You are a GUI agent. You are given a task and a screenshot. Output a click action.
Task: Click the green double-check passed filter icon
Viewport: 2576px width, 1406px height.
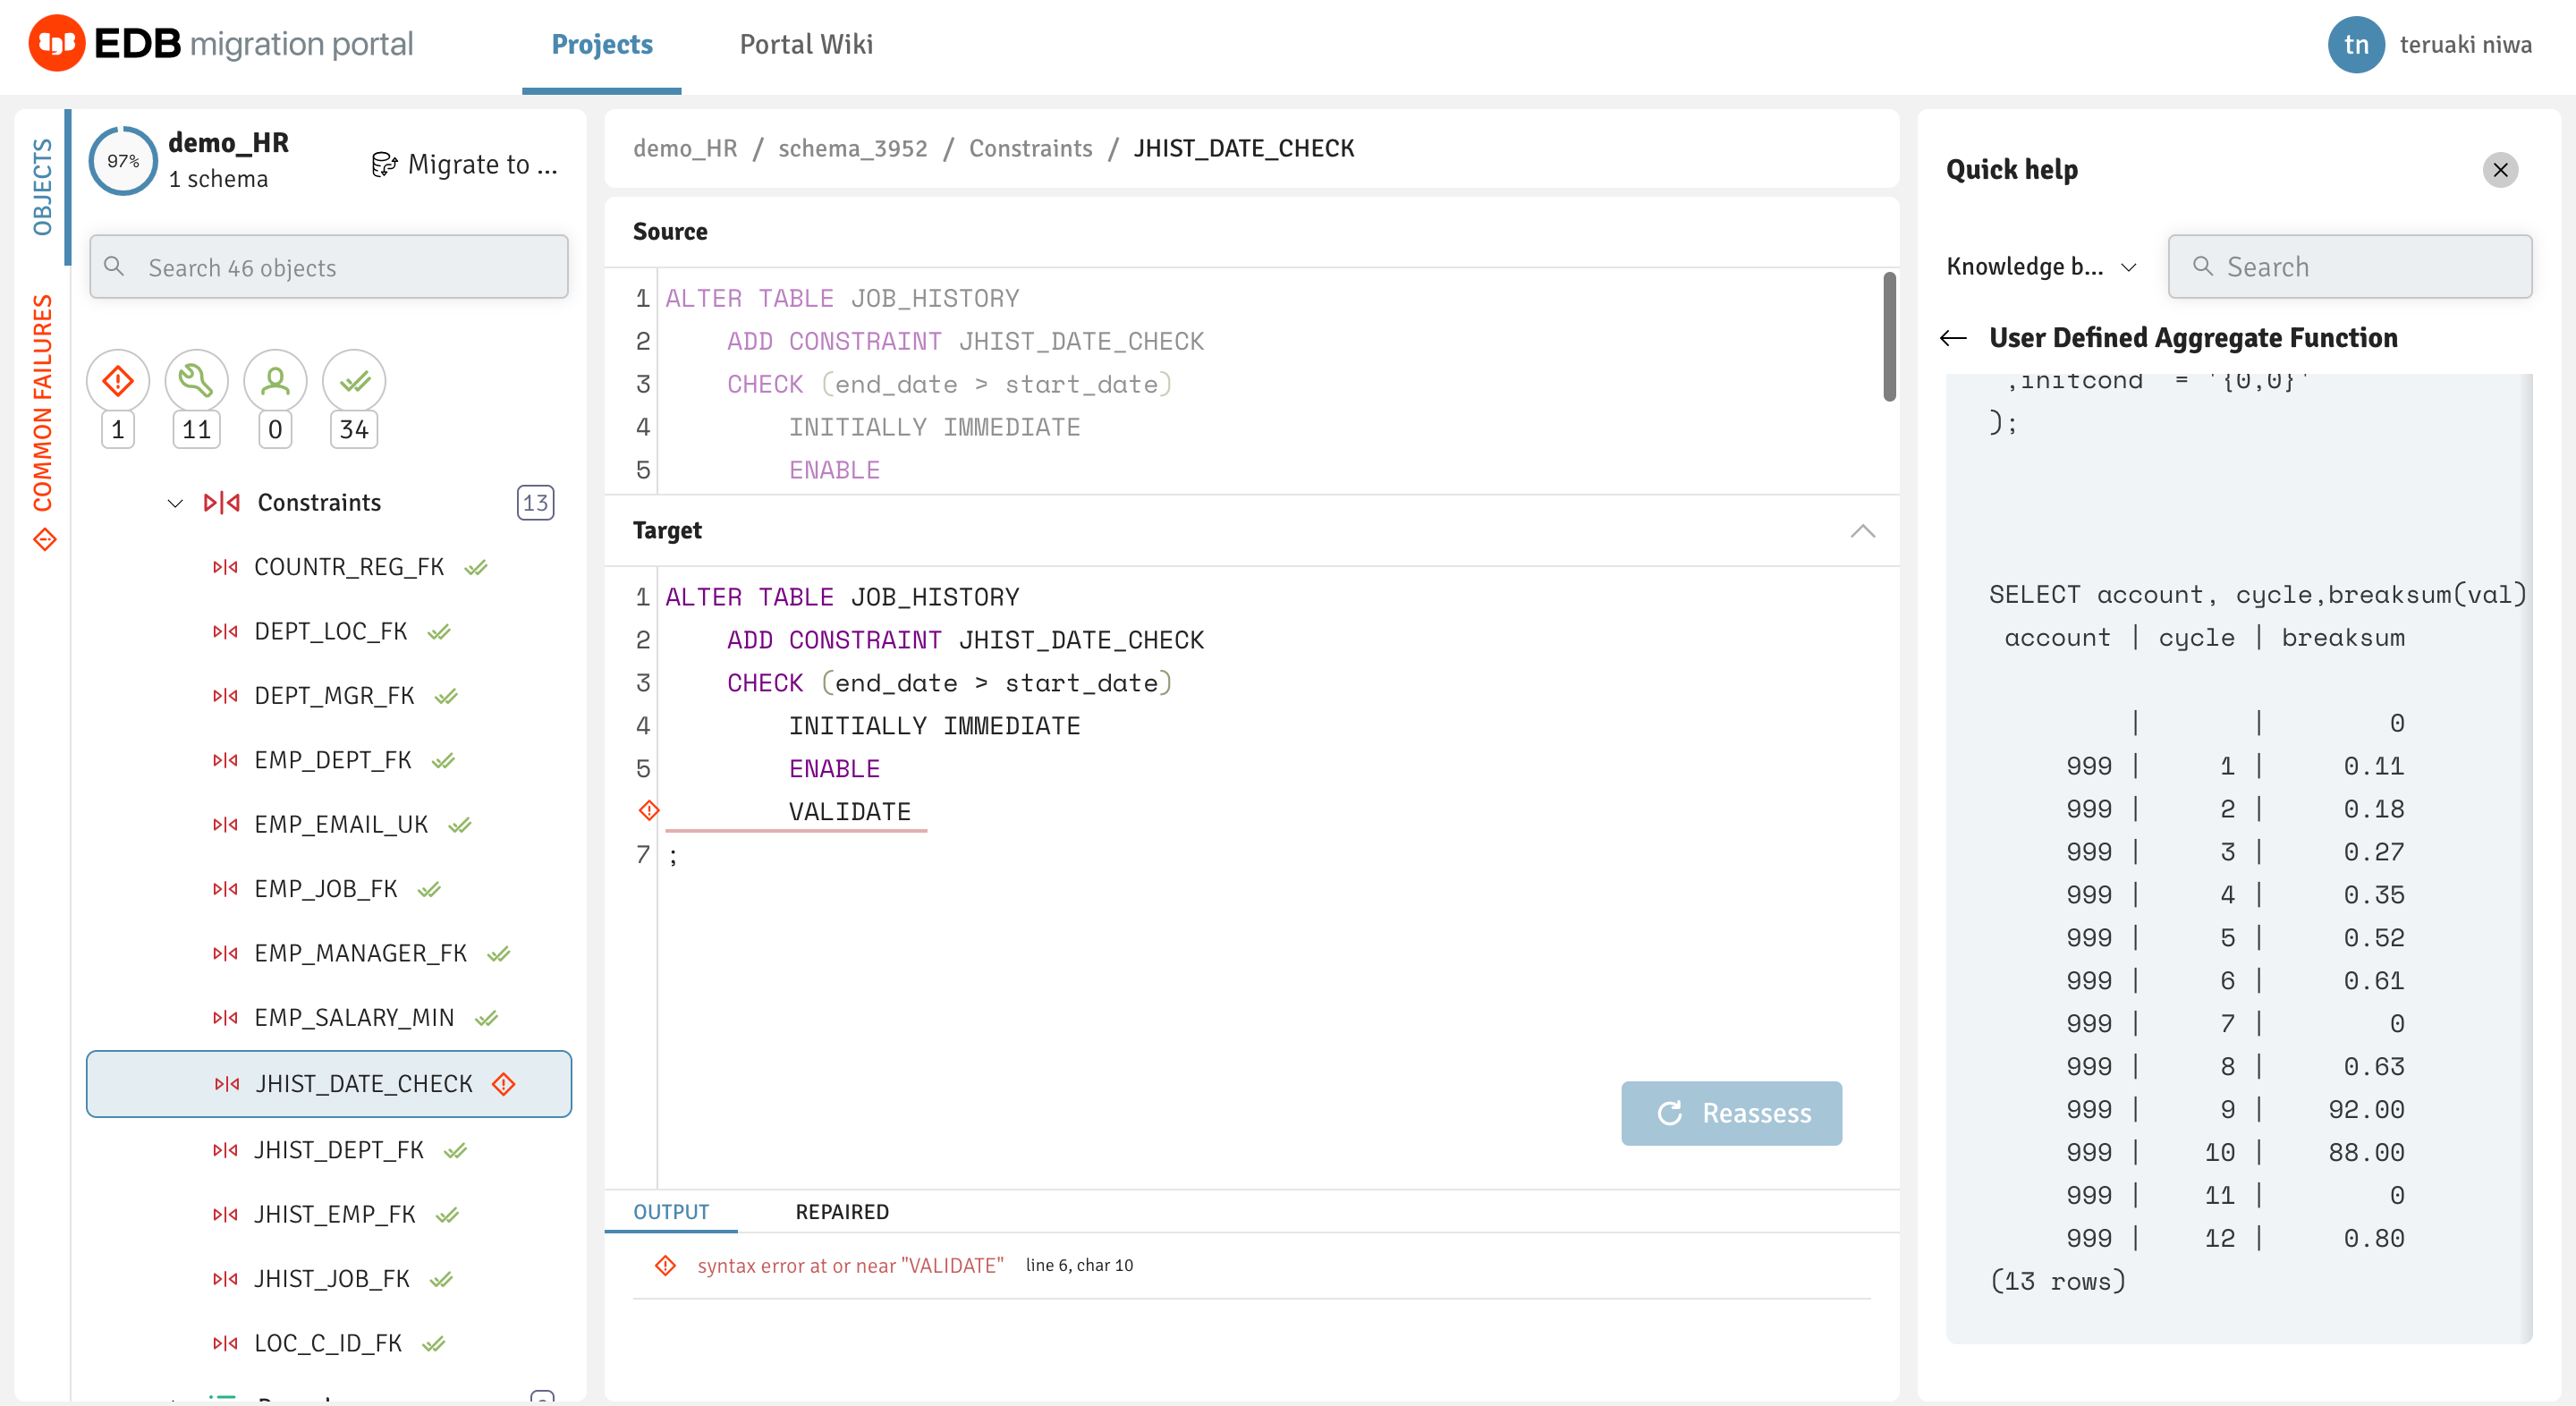coord(354,381)
